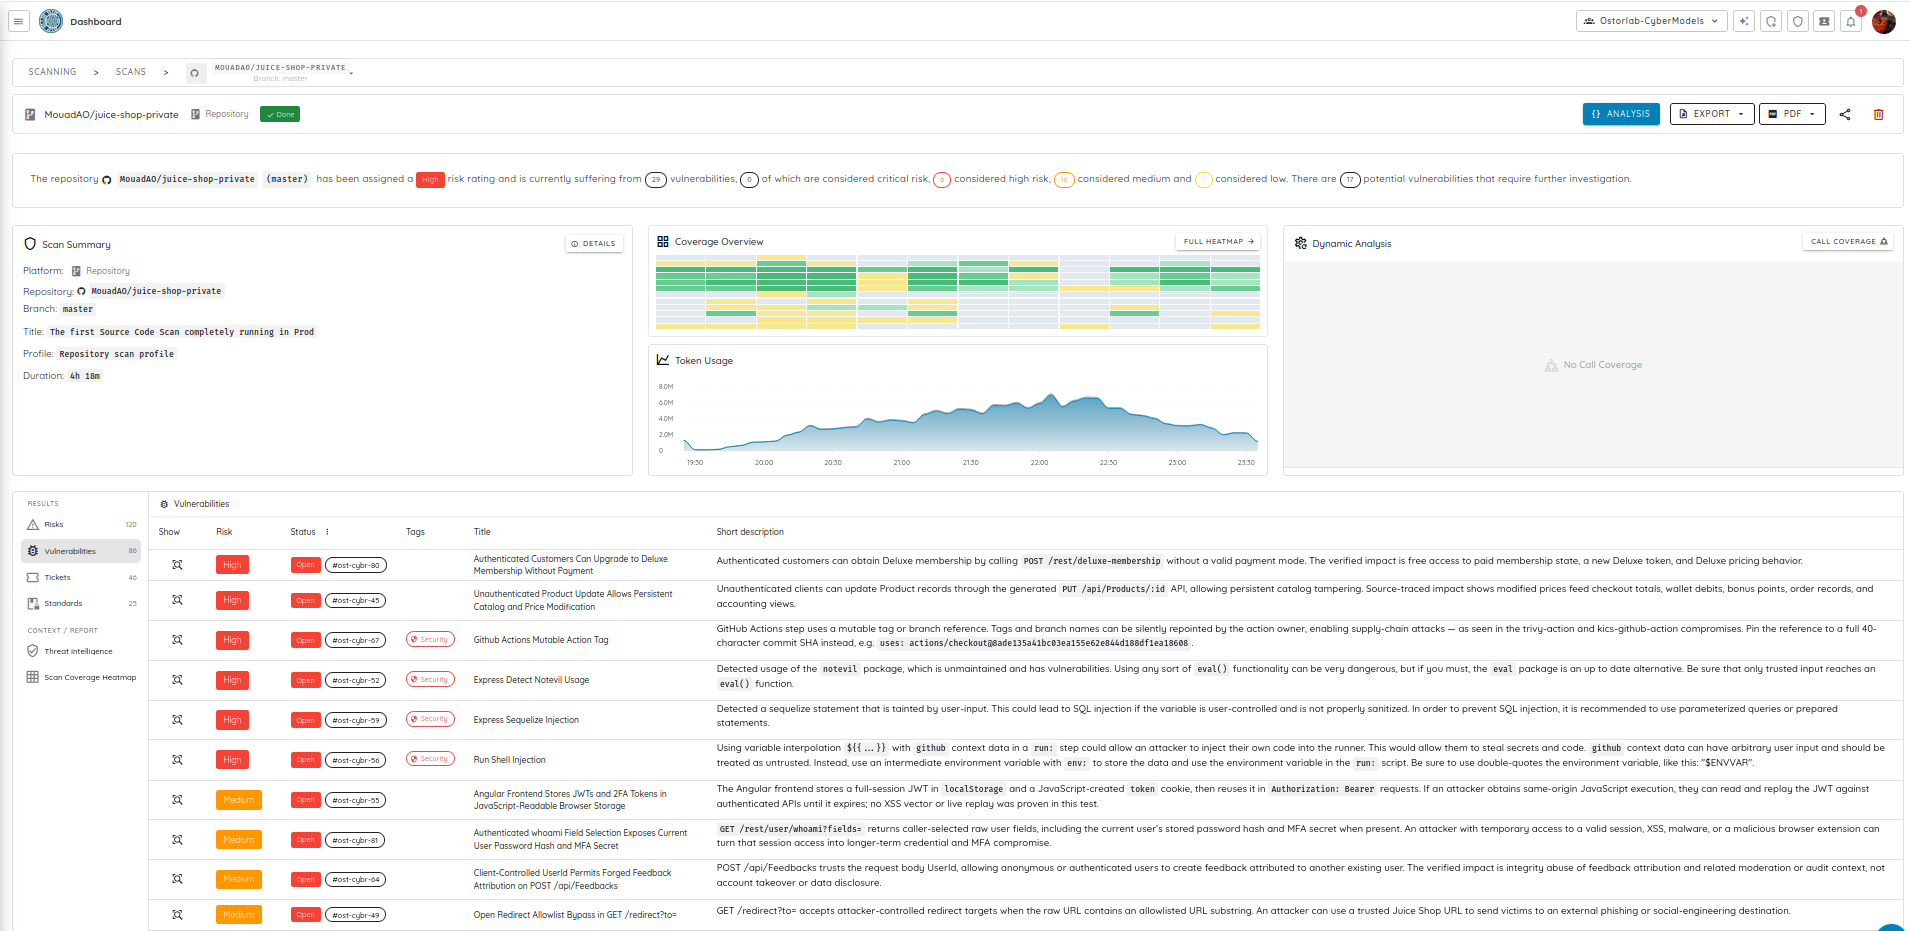Click the green Done status badge
This screenshot has width=1910, height=931.
click(x=280, y=114)
